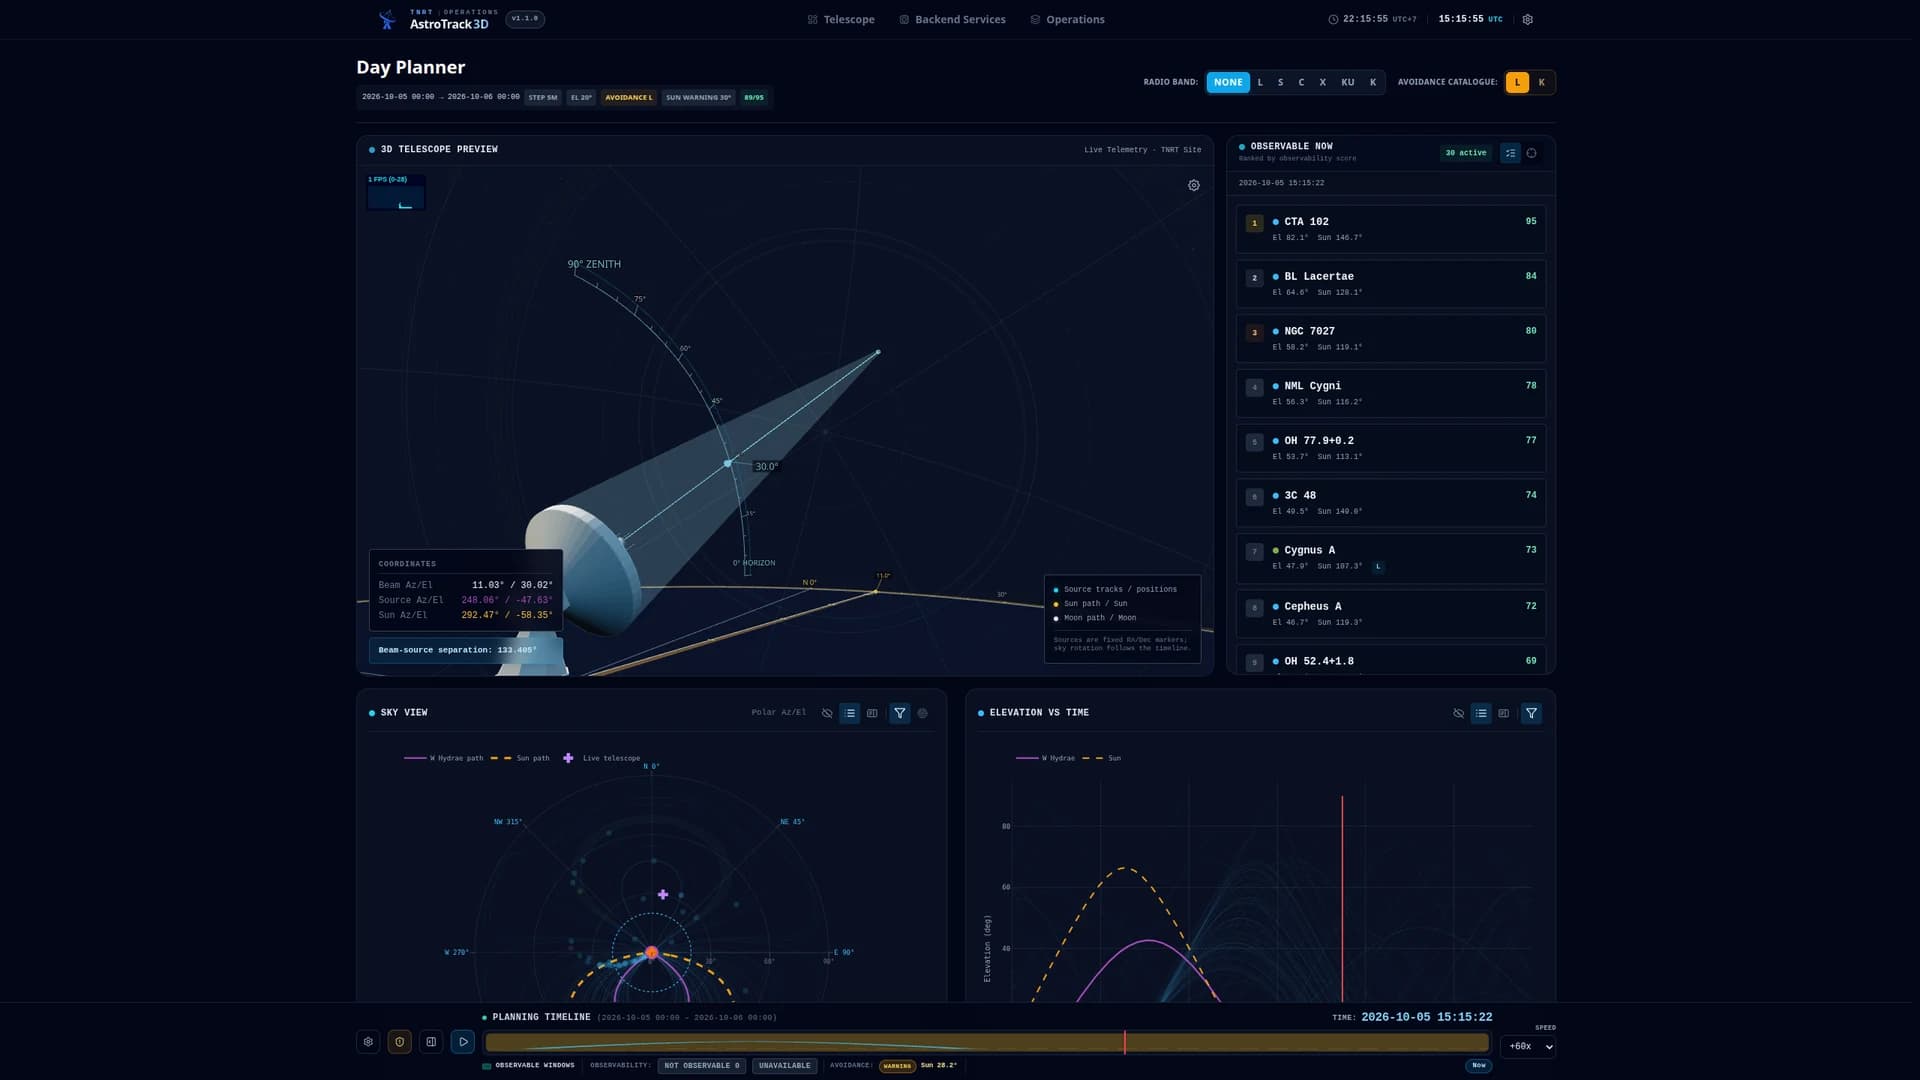Toggle avoidance catalogue L

coord(1517,82)
